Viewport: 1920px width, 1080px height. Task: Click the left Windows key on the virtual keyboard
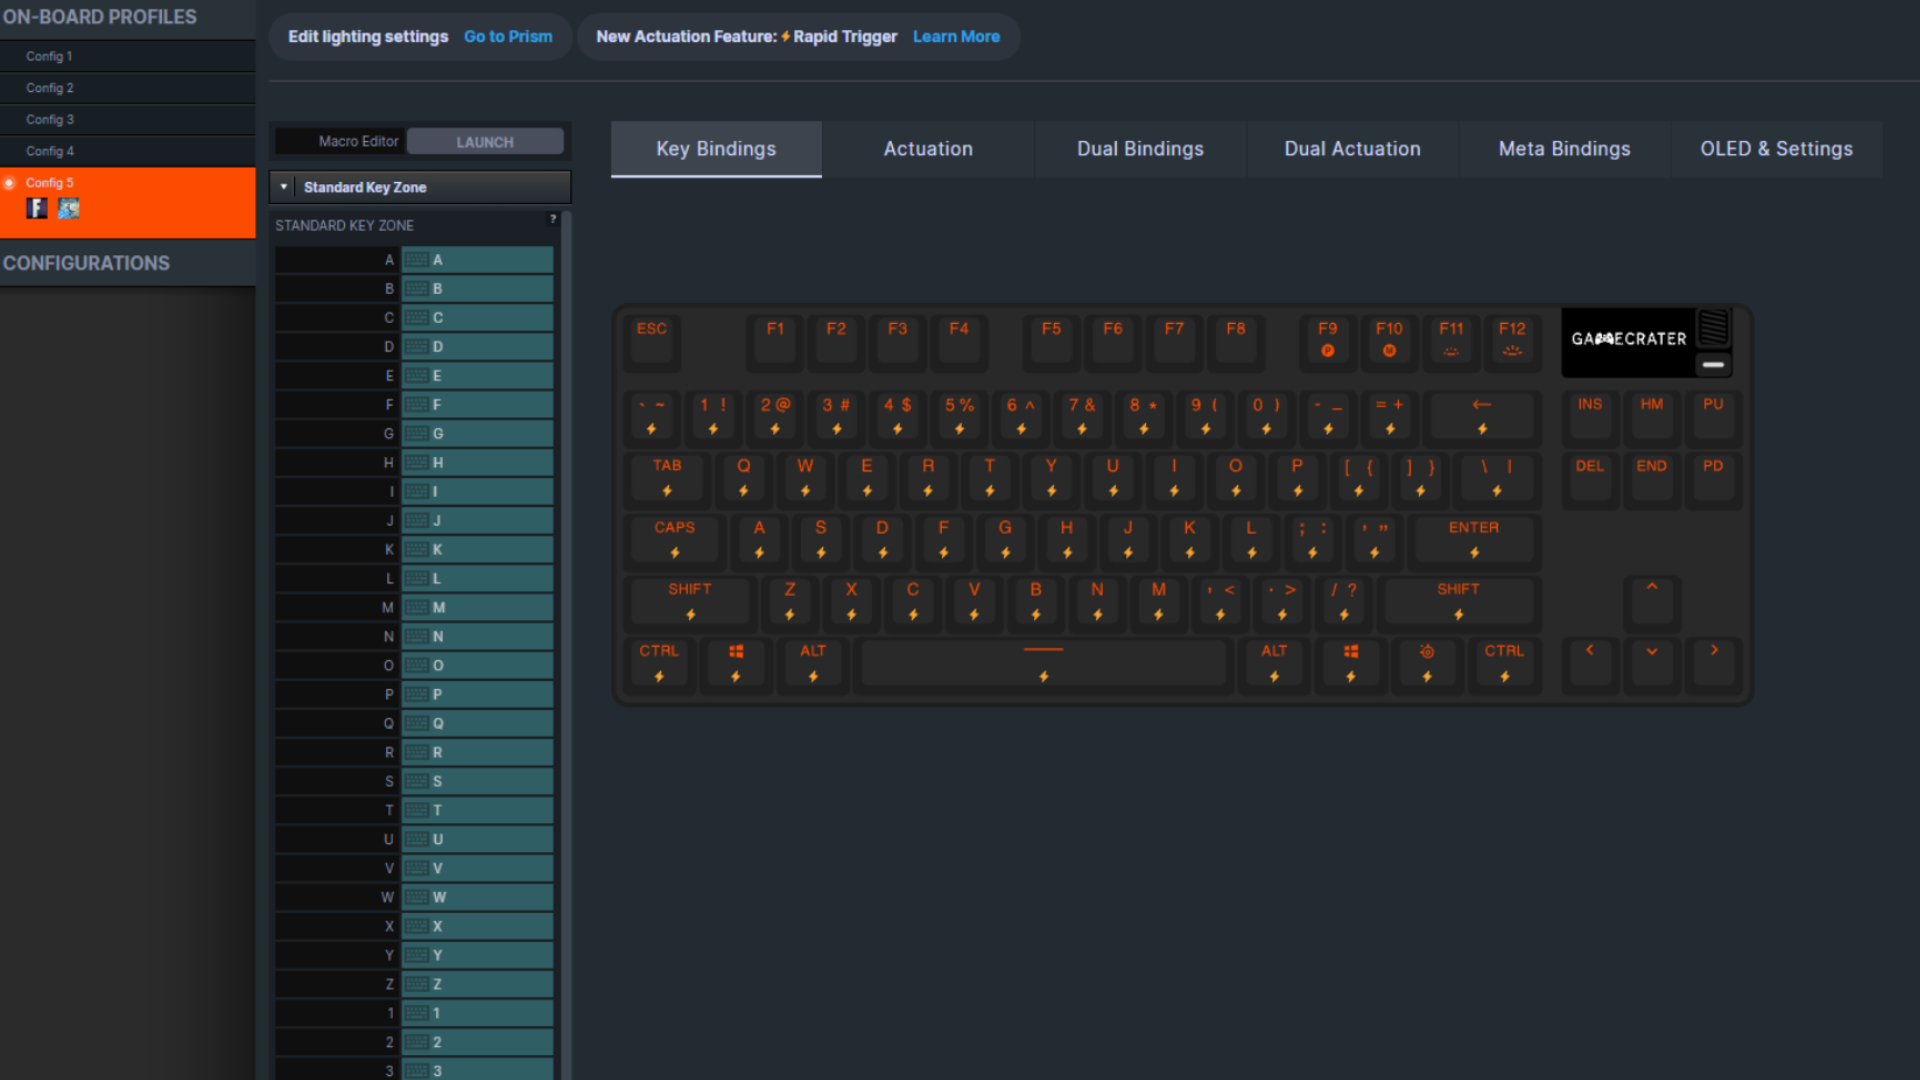pos(737,664)
